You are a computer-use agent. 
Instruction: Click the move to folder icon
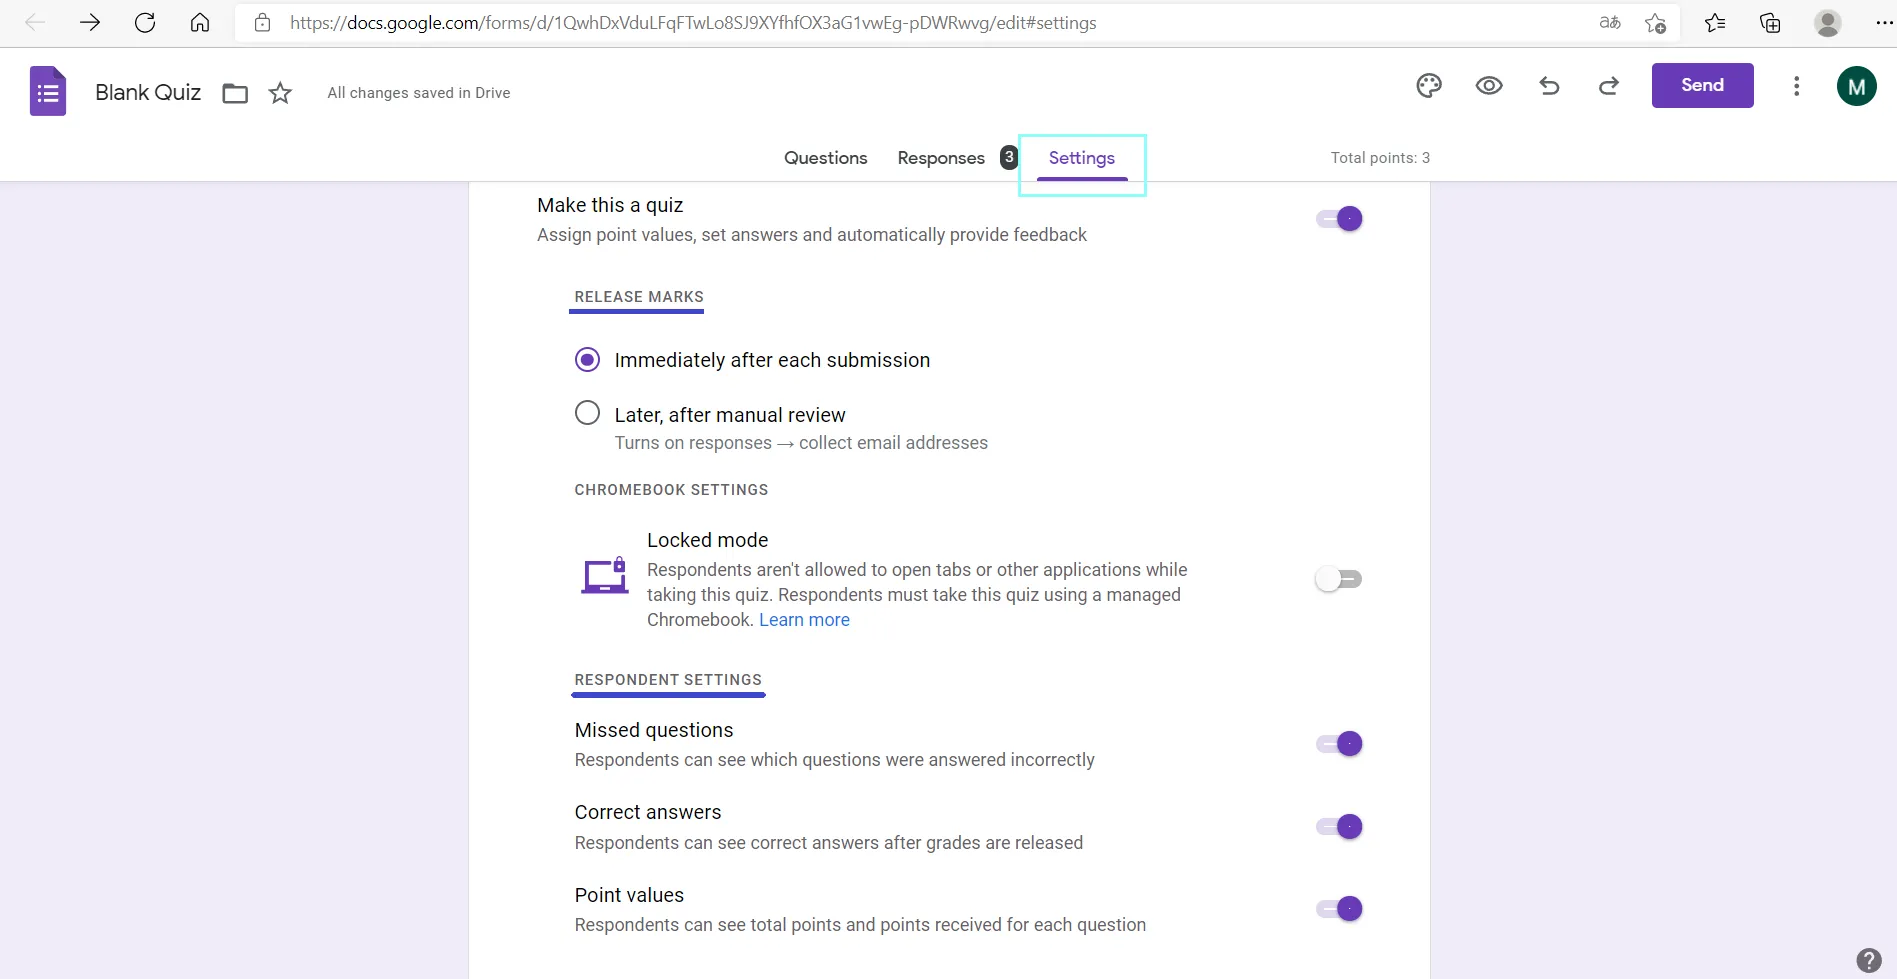235,93
